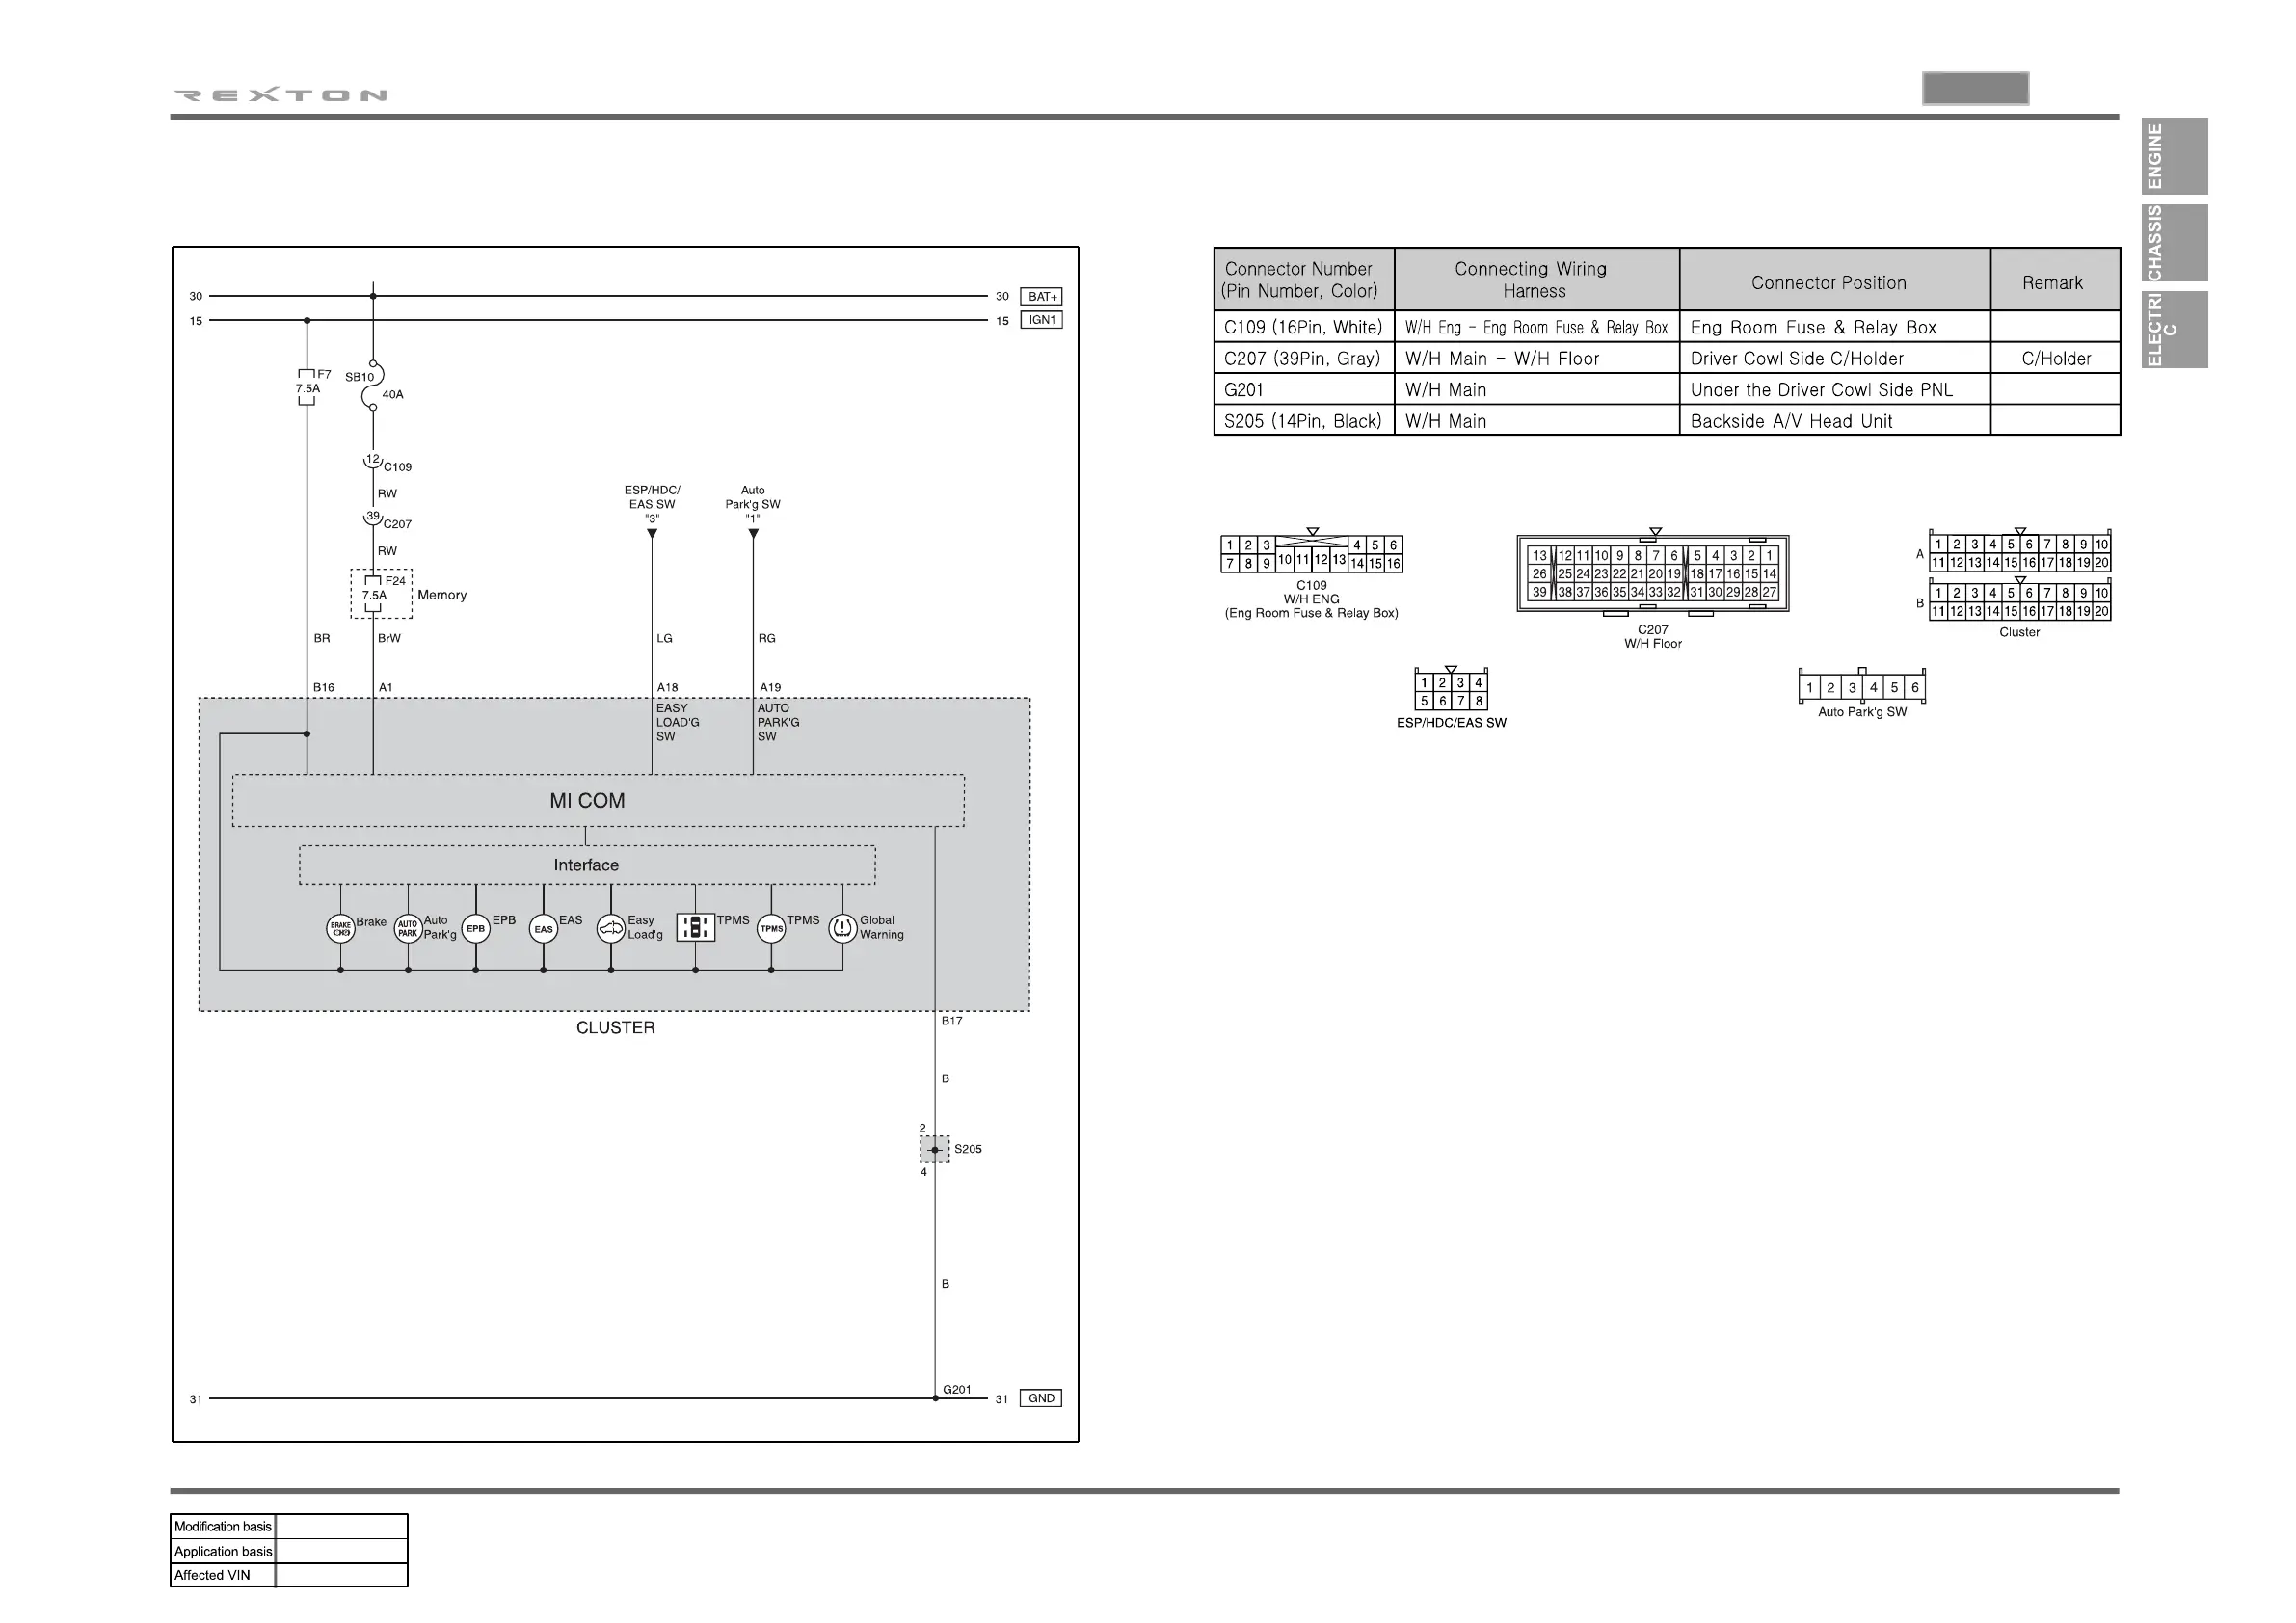2296x1623 pixels.
Task: Select the F24 7.5A Memory fuse box
Action: [x=381, y=594]
